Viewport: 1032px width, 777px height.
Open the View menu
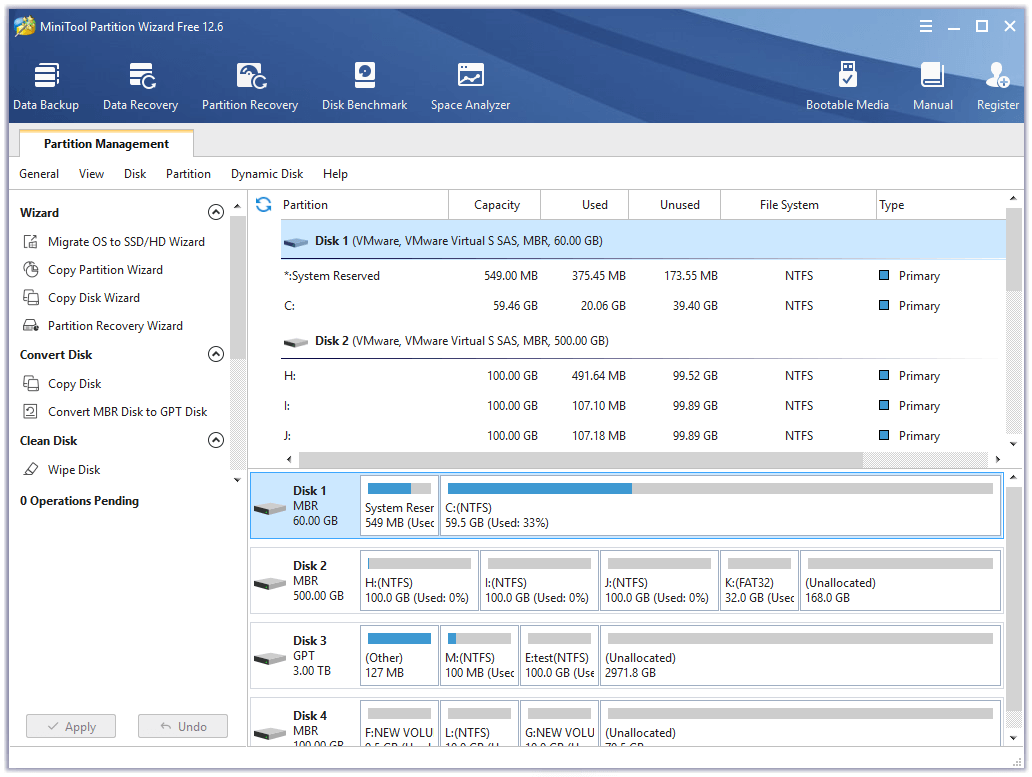click(91, 174)
